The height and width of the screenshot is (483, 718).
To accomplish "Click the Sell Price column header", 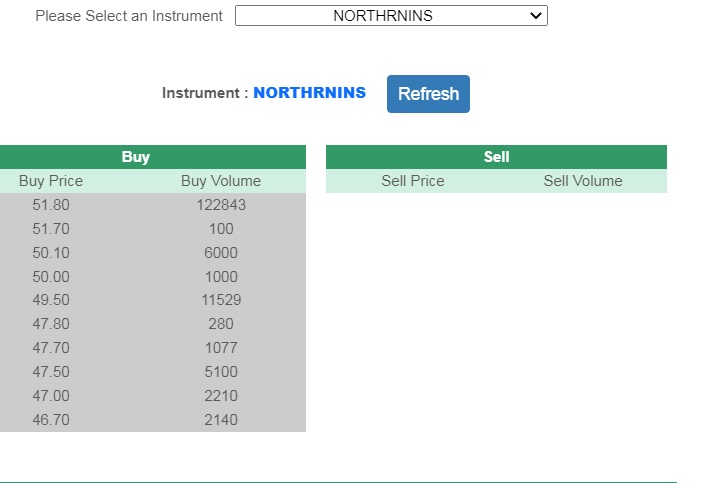I will click(x=413, y=181).
